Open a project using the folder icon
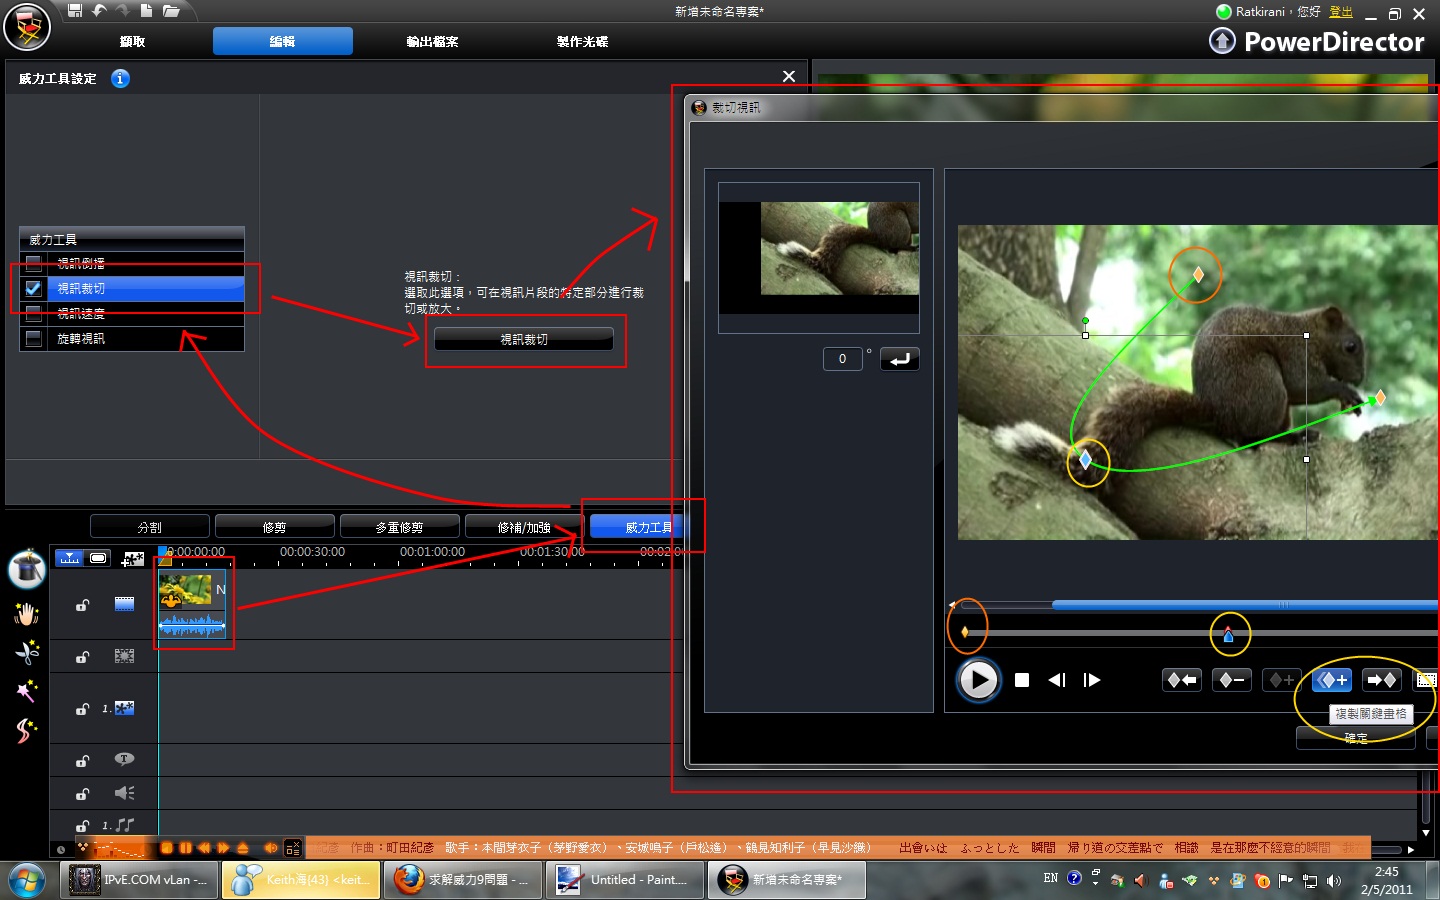Screen dimensions: 1440x900 (171, 11)
